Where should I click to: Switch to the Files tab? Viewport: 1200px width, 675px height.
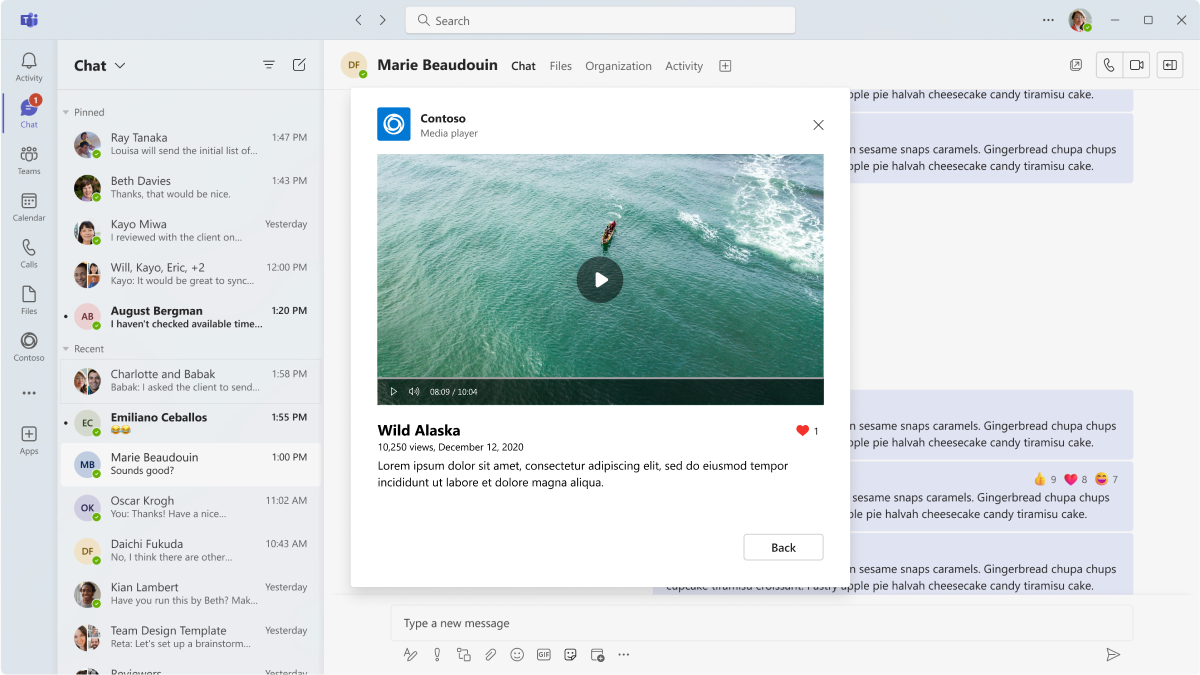click(x=560, y=66)
